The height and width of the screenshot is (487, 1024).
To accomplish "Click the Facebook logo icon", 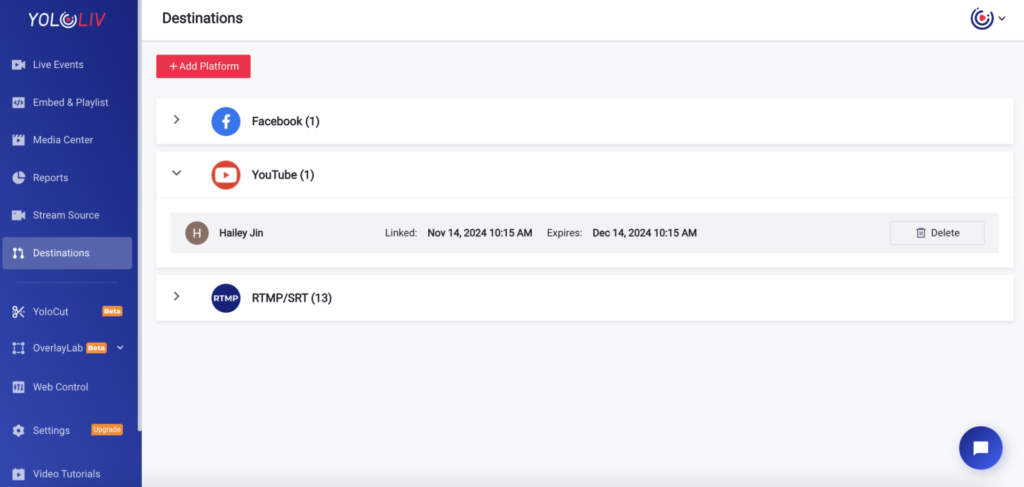I will 226,121.
